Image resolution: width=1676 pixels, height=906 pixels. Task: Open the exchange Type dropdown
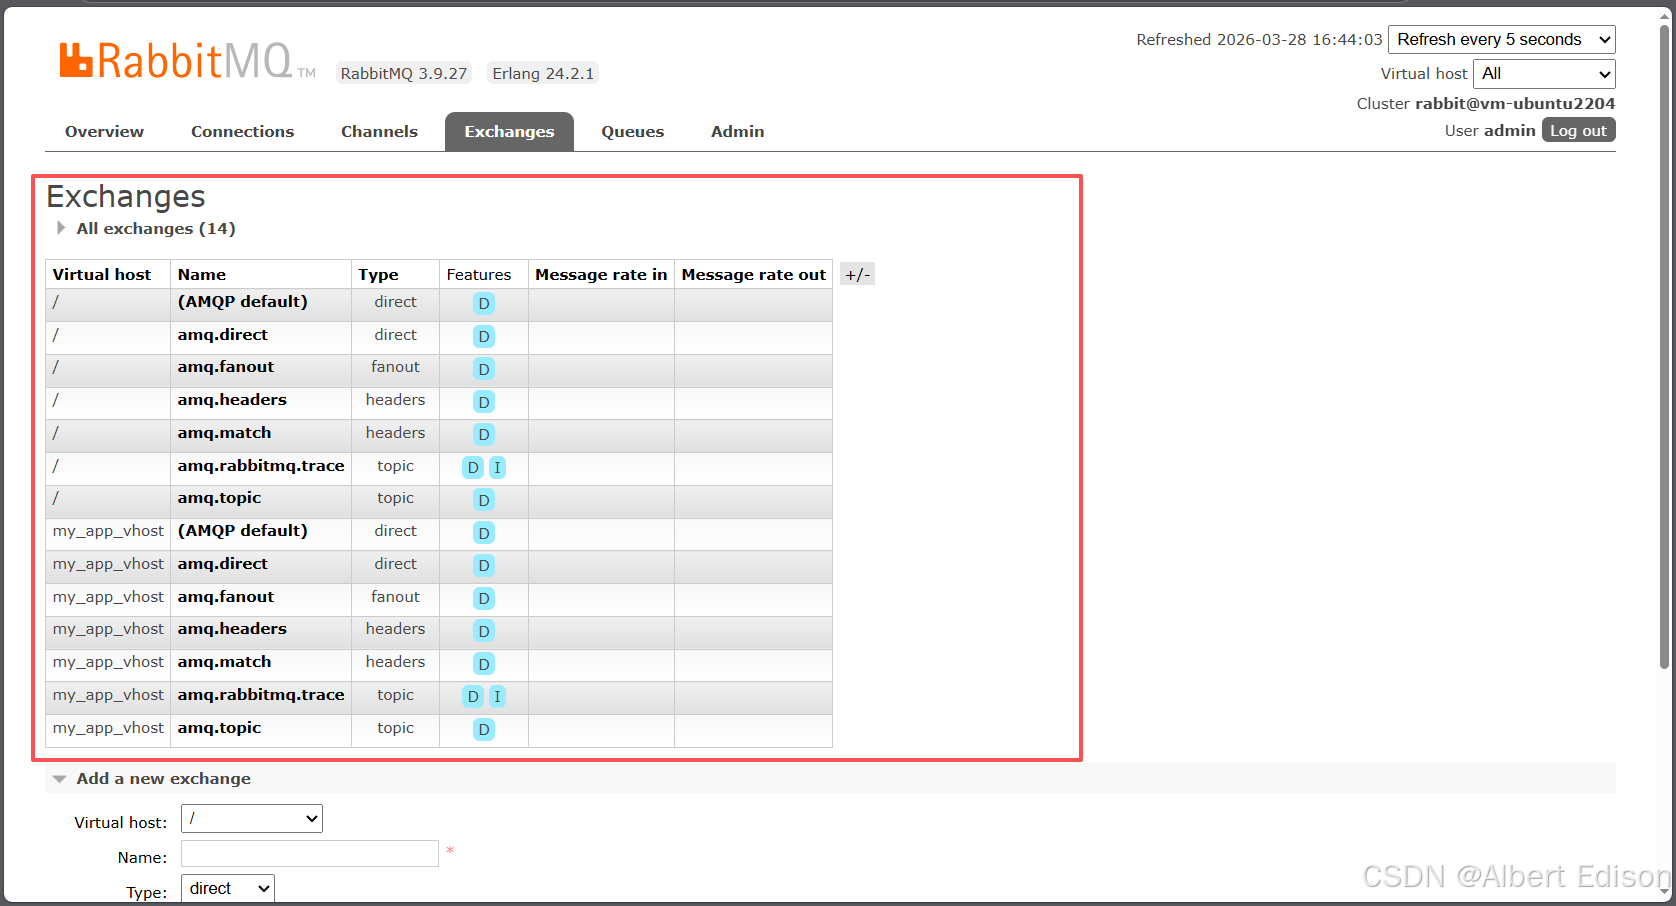click(x=228, y=888)
